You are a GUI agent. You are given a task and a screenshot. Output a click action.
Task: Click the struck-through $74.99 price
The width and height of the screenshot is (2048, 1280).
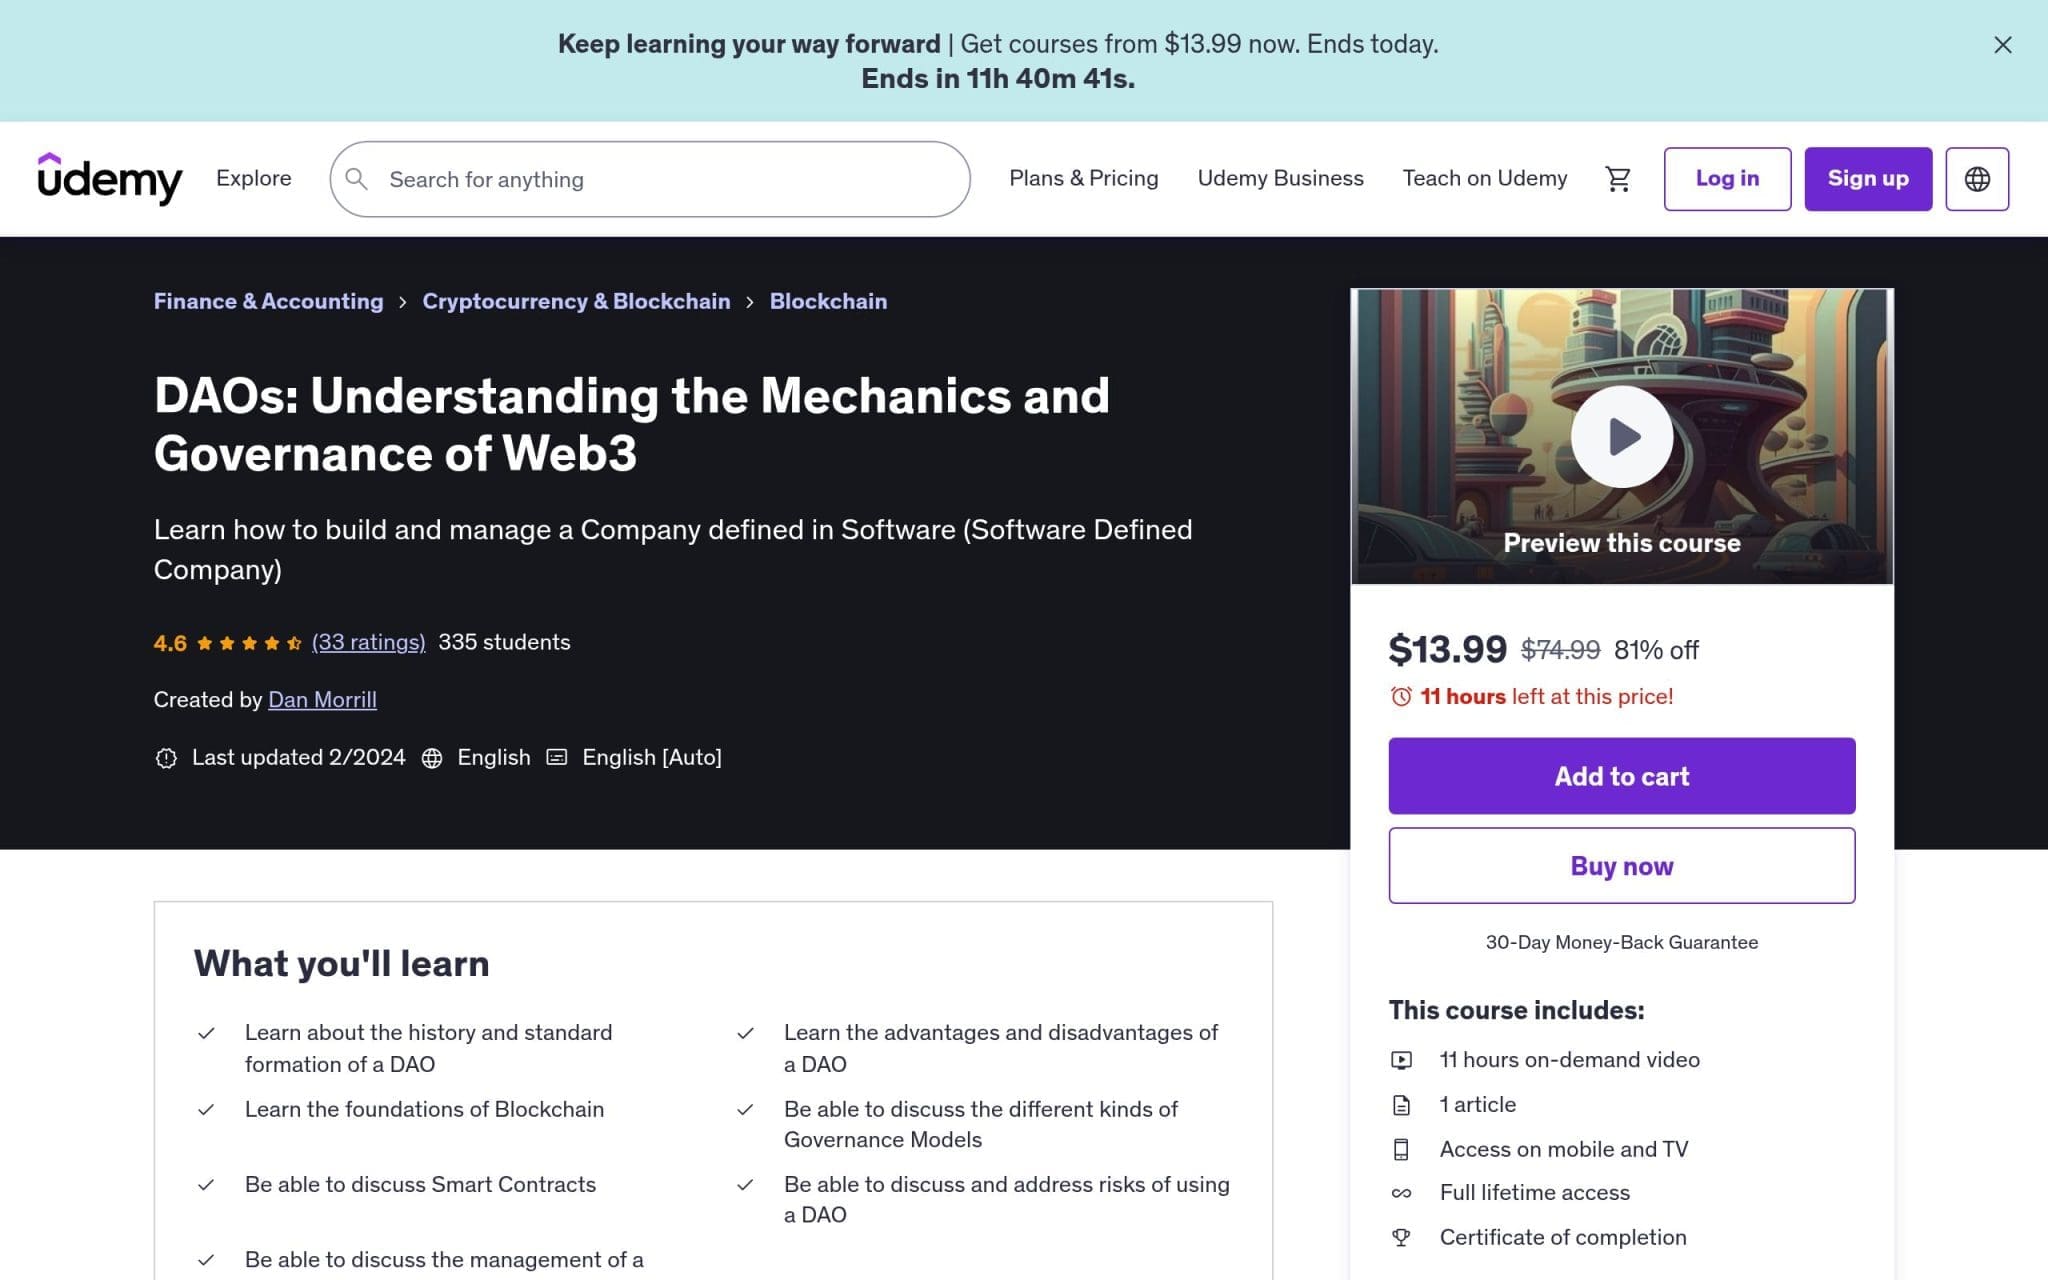click(1560, 650)
